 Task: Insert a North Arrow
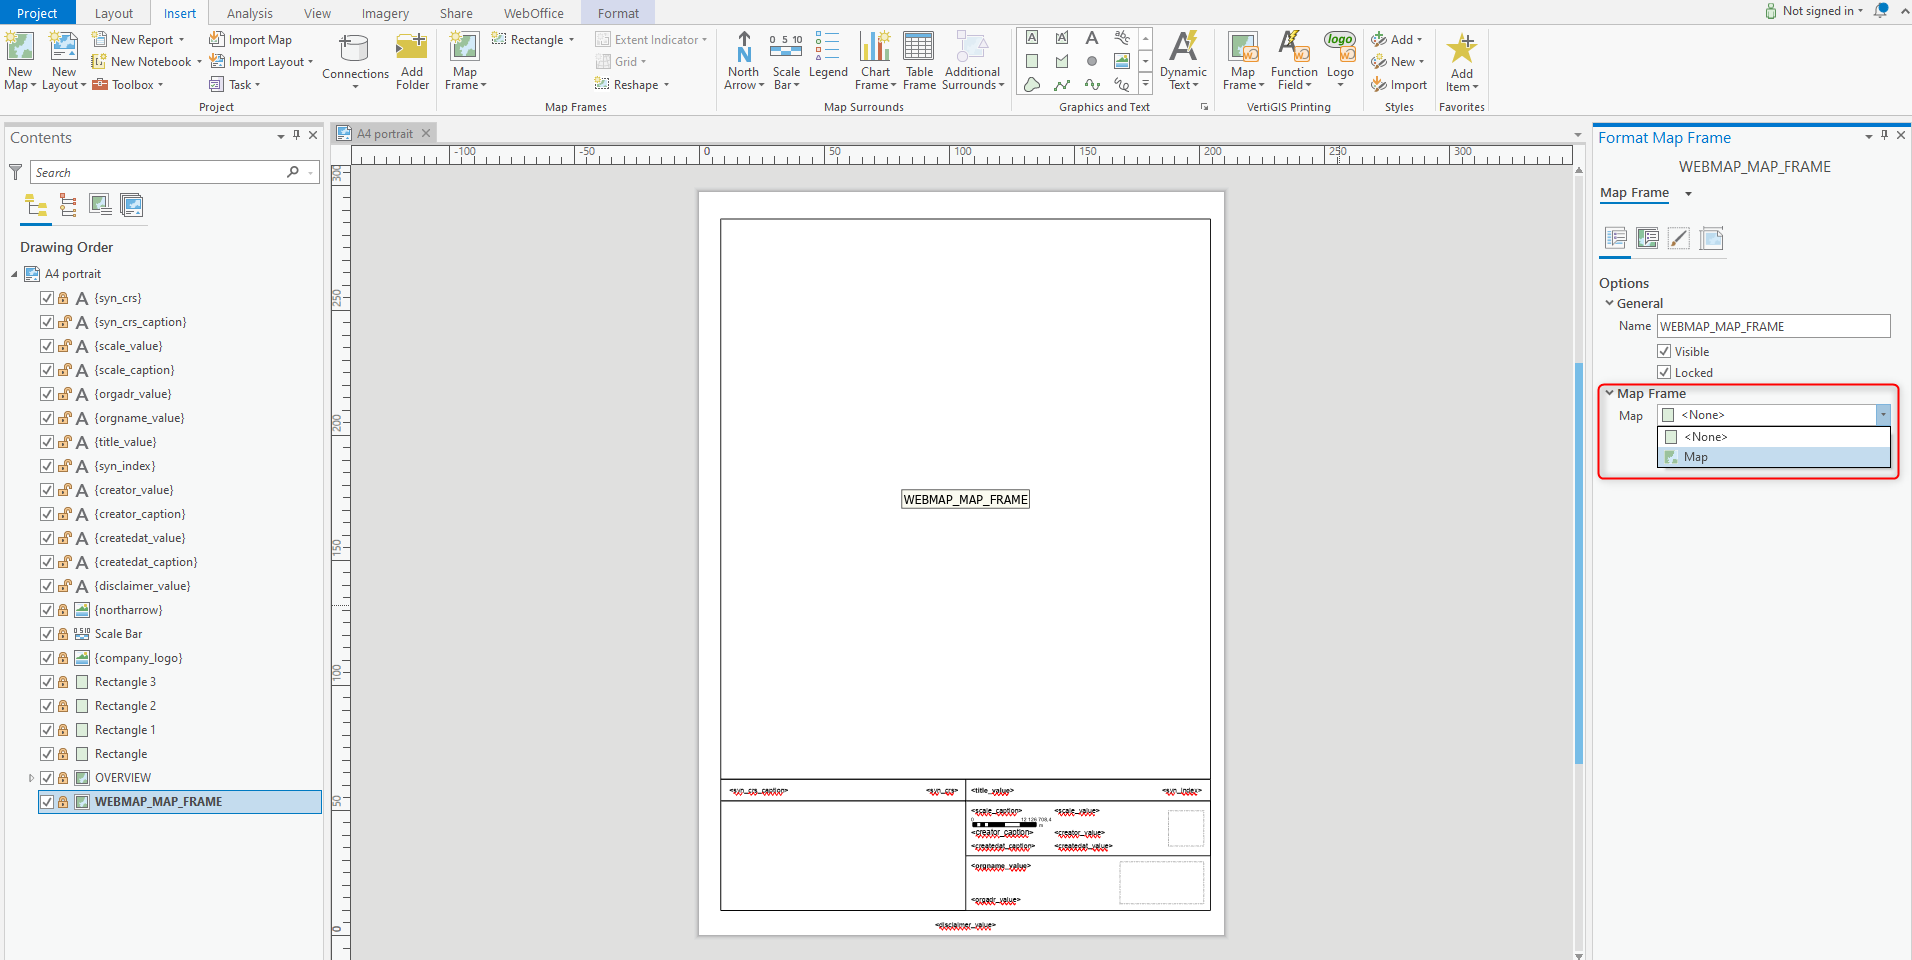point(742,60)
